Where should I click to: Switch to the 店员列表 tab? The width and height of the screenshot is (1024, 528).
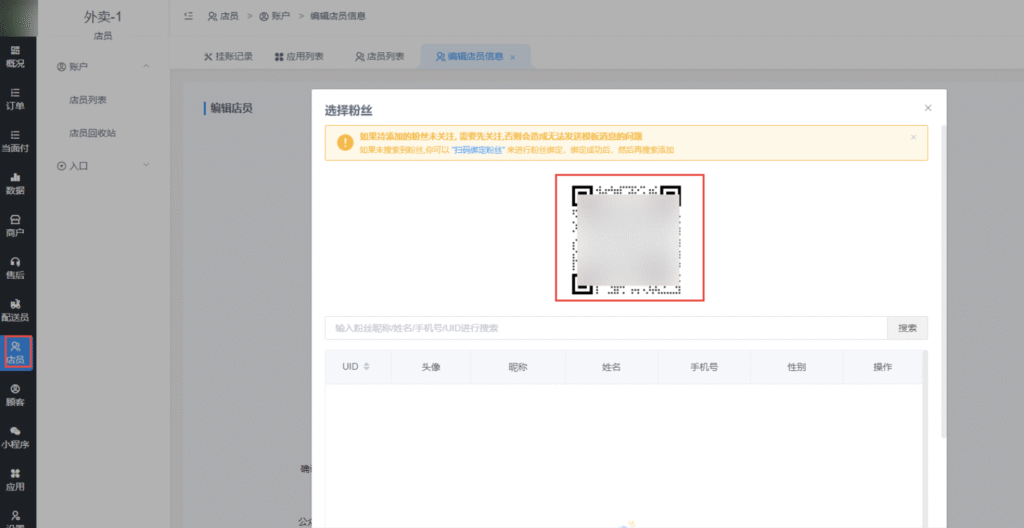379,57
